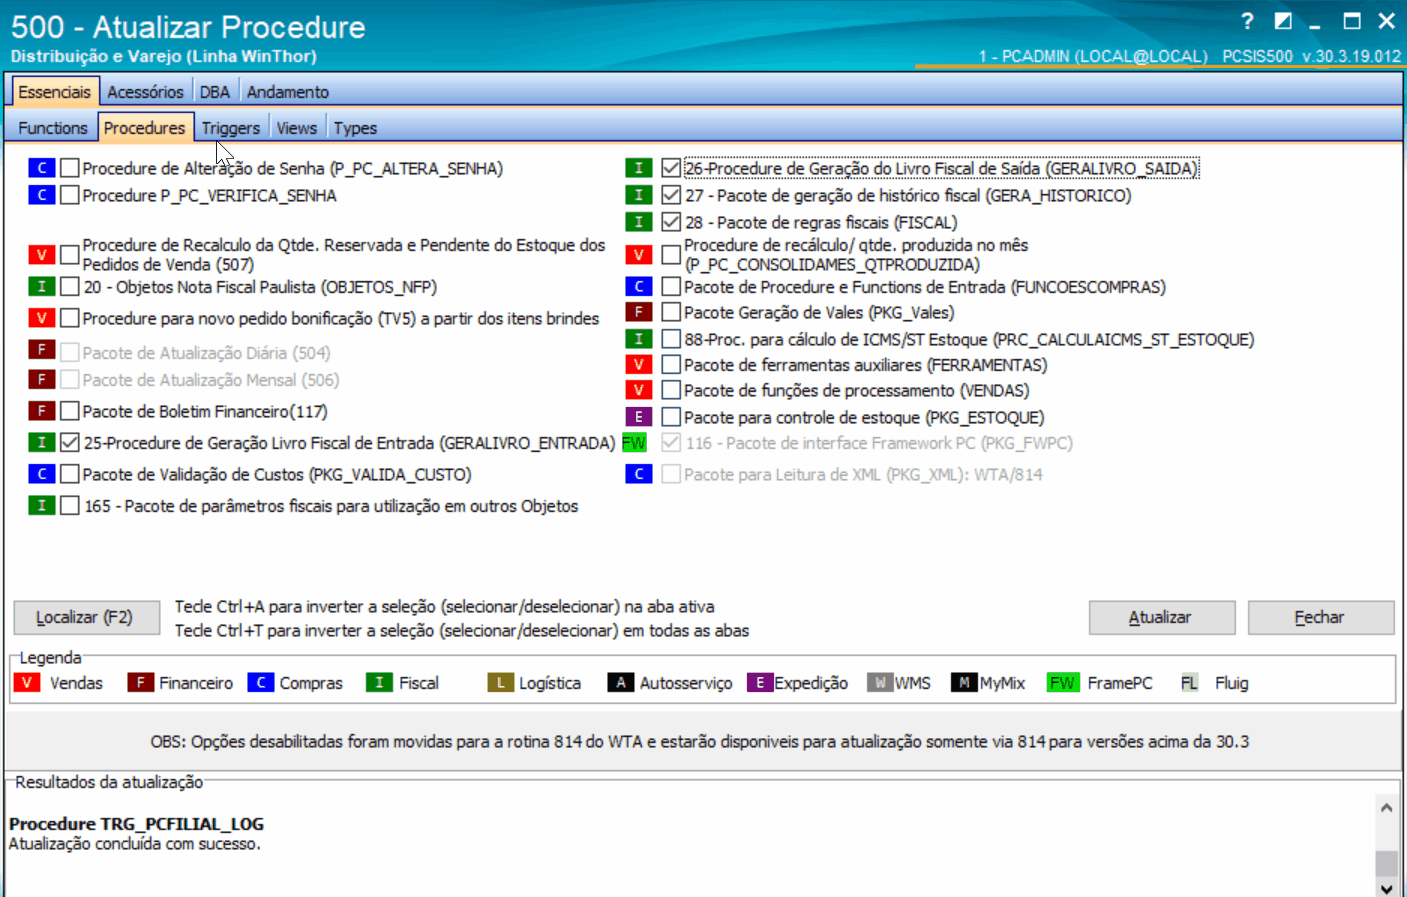Click the I icon beside GERALIVRO_SAIDA
Viewport: 1407px width, 897px height.
[x=639, y=168]
